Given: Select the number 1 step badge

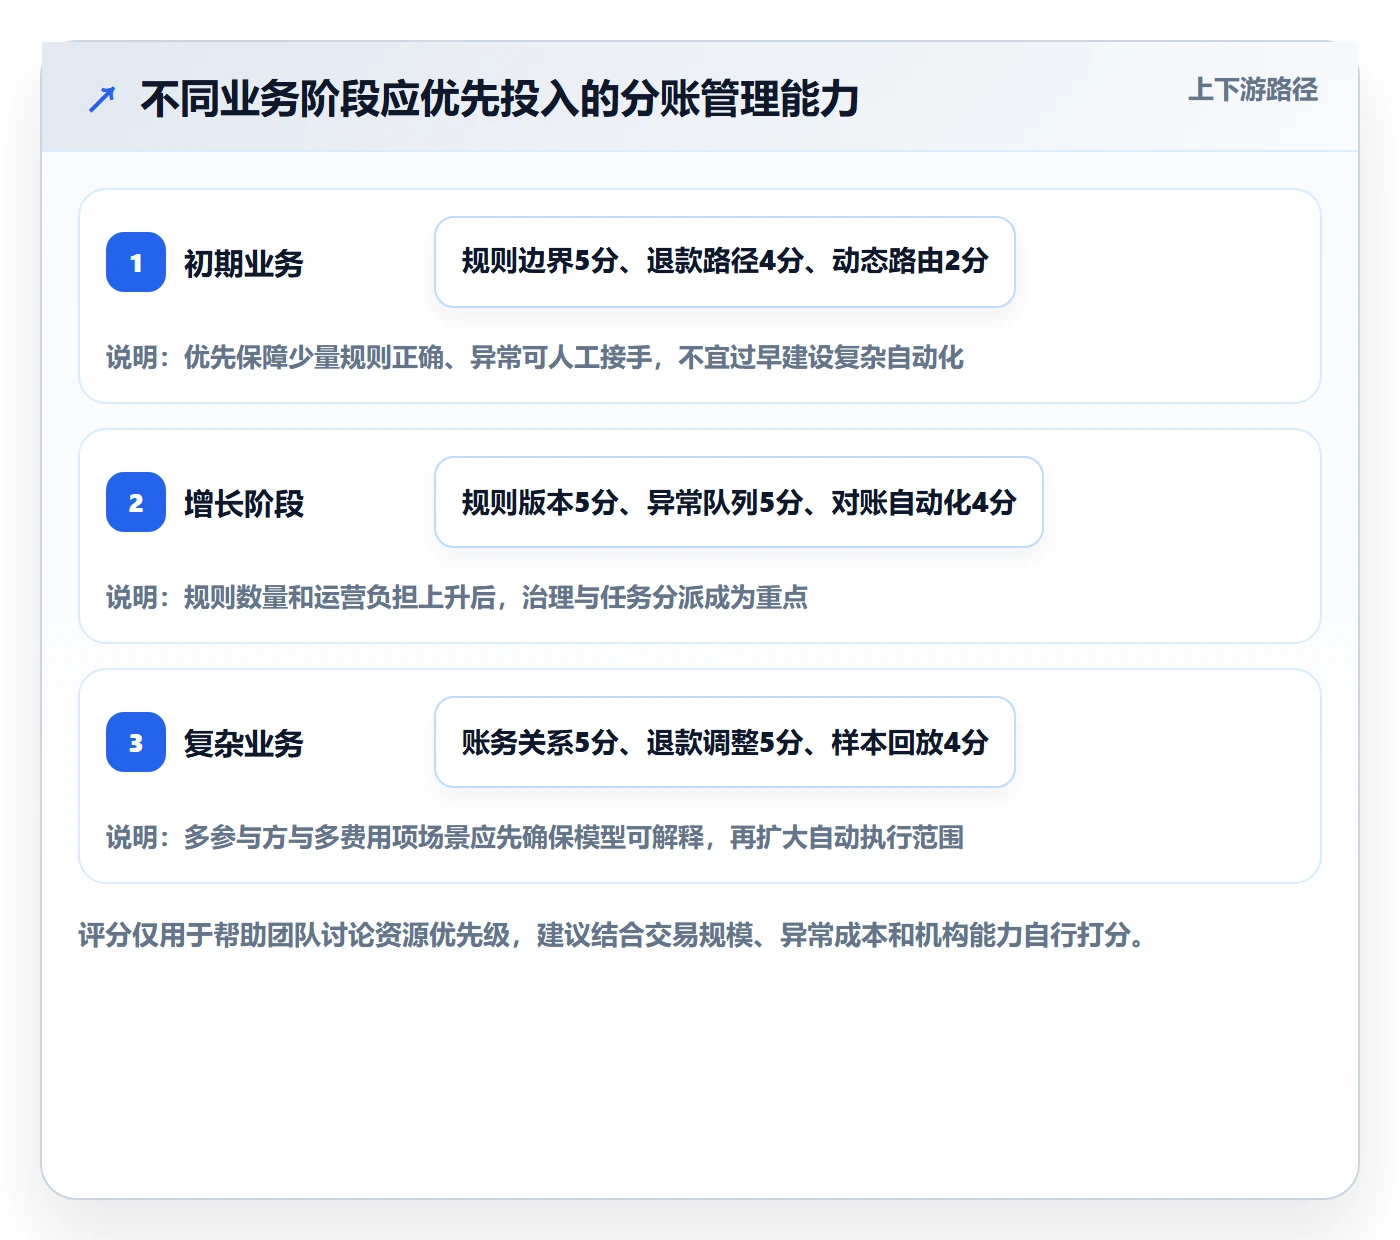Looking at the screenshot, I should tap(136, 262).
